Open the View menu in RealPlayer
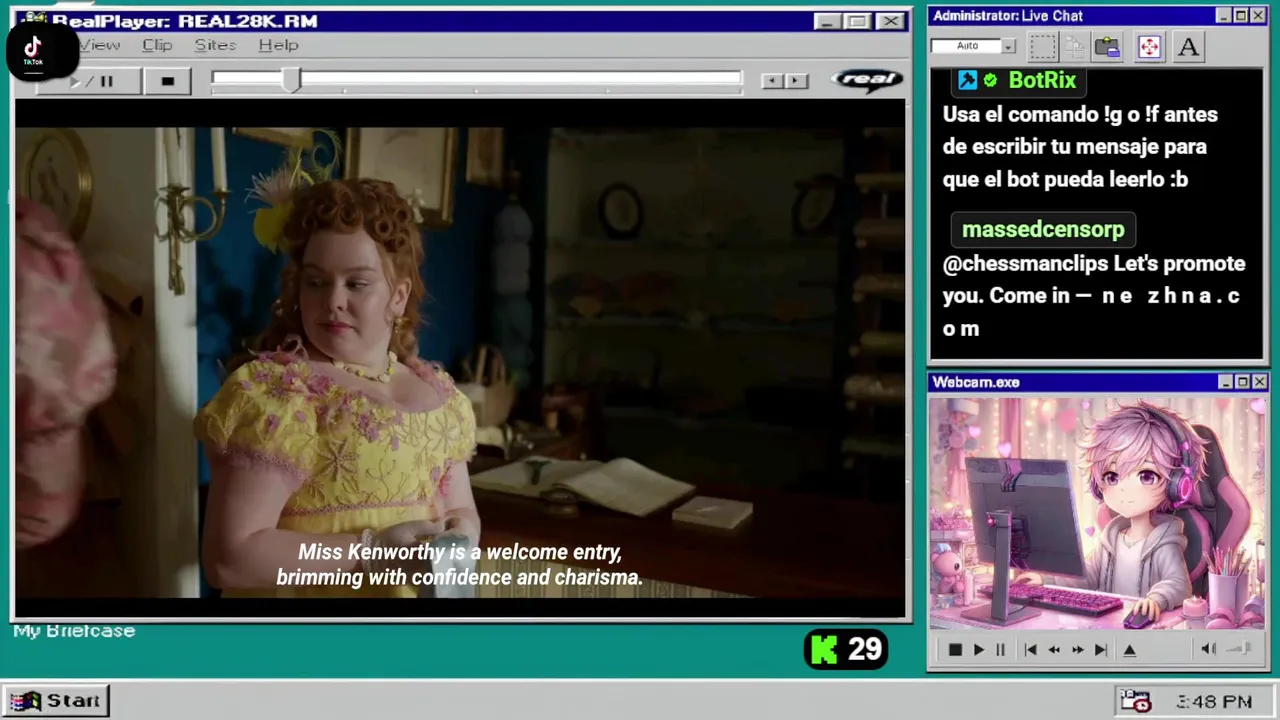Screen dimensions: 1280x720 point(100,45)
